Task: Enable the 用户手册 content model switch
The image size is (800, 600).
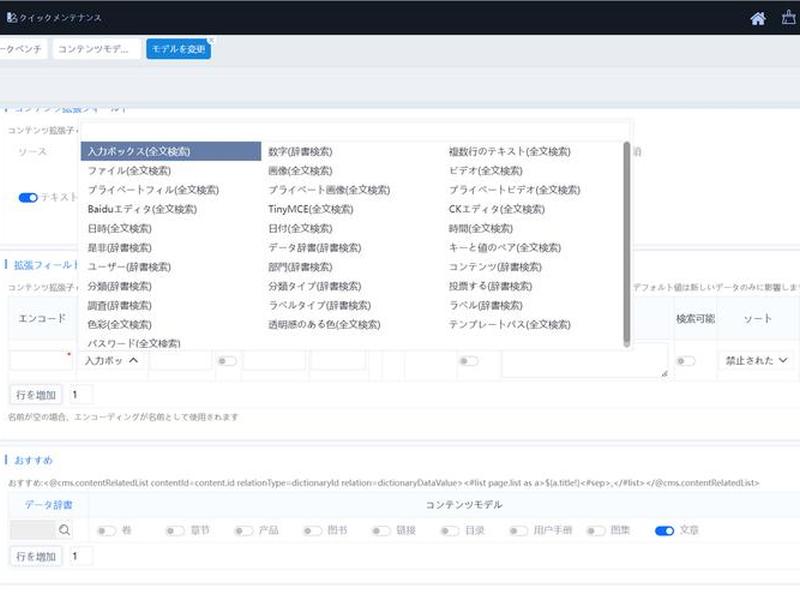Action: tap(518, 531)
